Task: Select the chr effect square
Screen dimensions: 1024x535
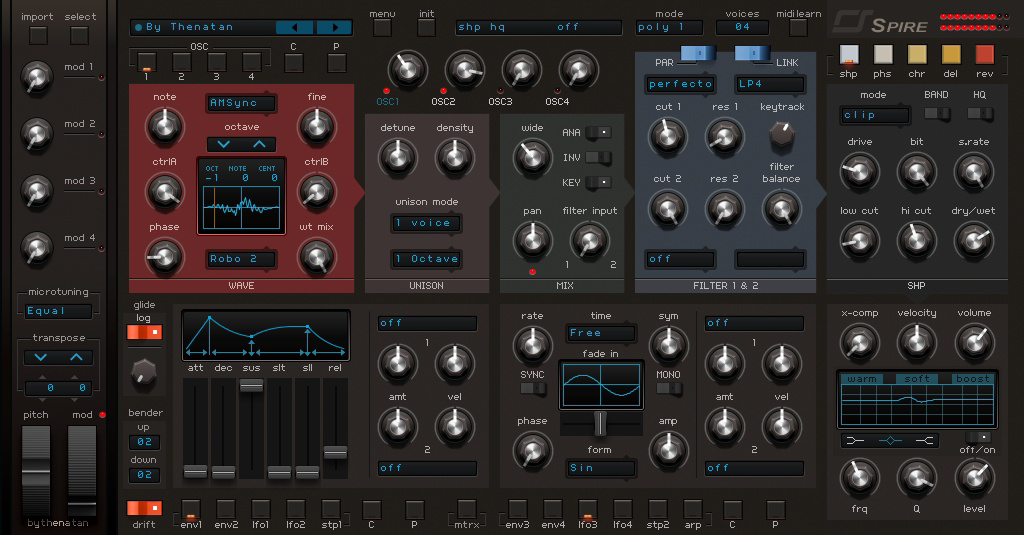Action: [x=917, y=55]
